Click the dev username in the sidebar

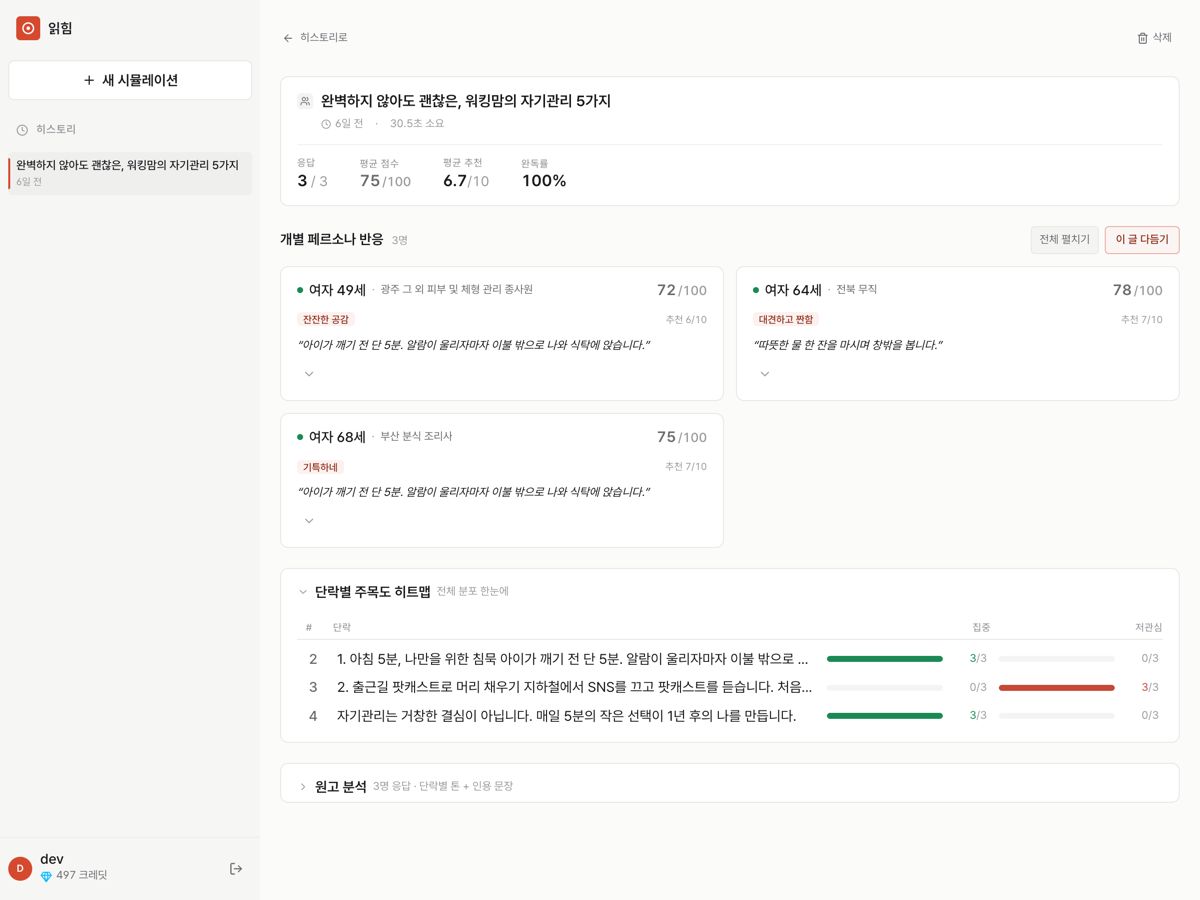coord(52,859)
